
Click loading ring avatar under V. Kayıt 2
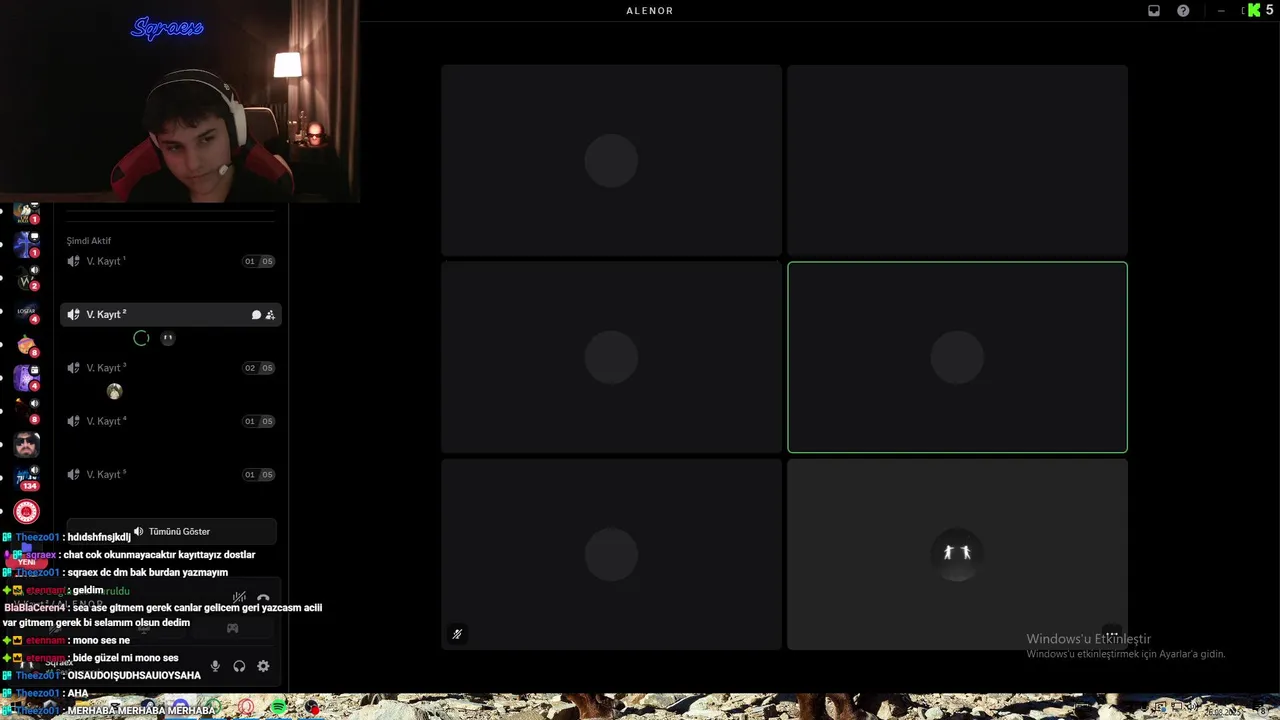141,338
